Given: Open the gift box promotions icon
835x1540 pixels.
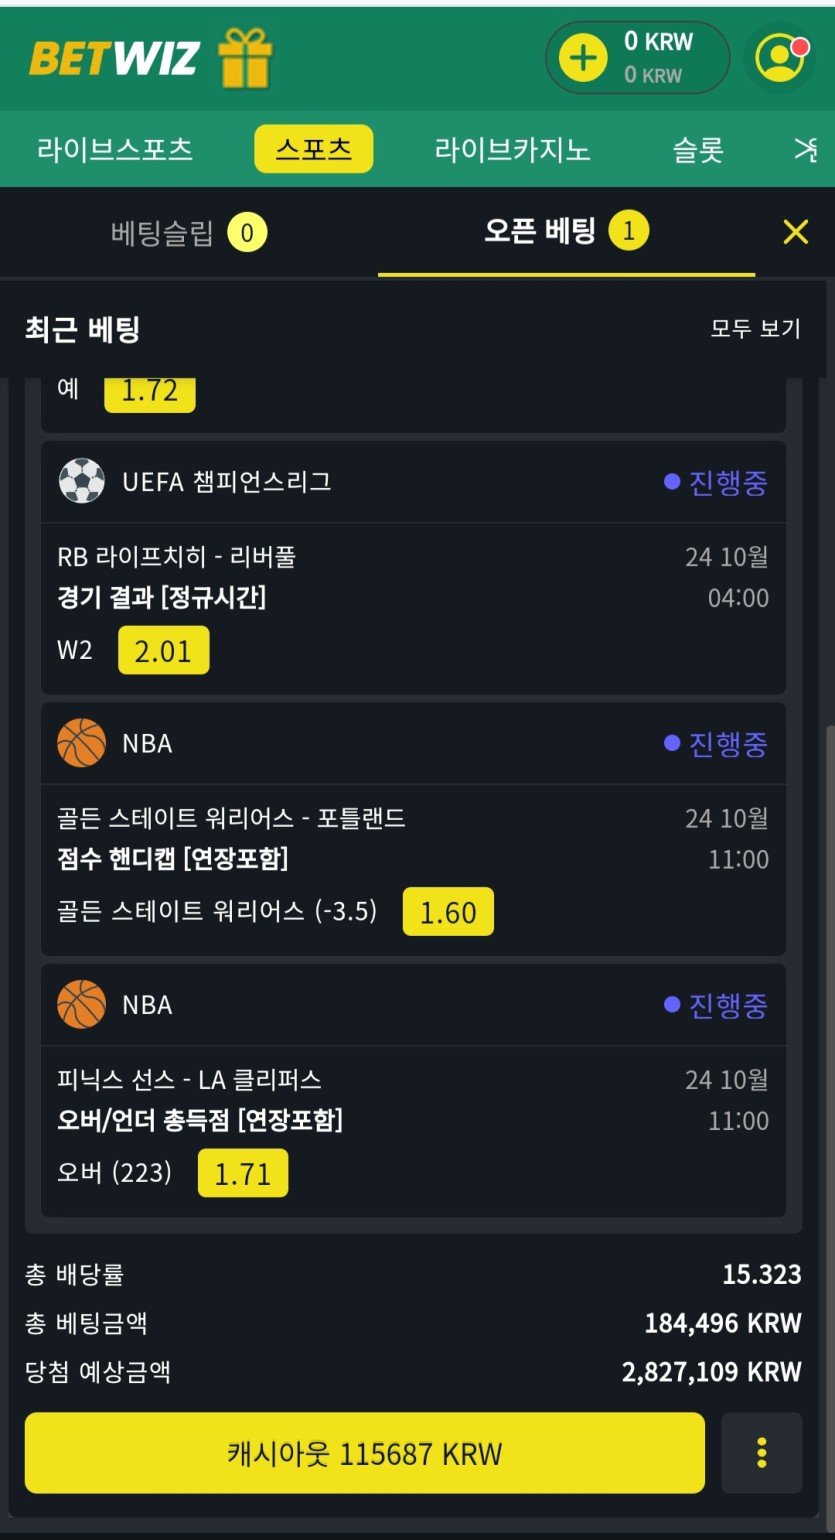Looking at the screenshot, I should click(x=245, y=58).
